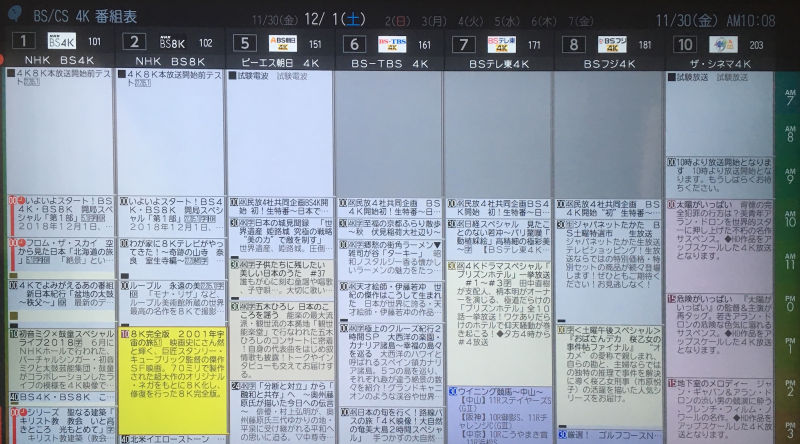This screenshot has height=444, width=800.
Task: Select シリーズ 聖なる建築 キリスト教 program
Action: (x=61, y=425)
